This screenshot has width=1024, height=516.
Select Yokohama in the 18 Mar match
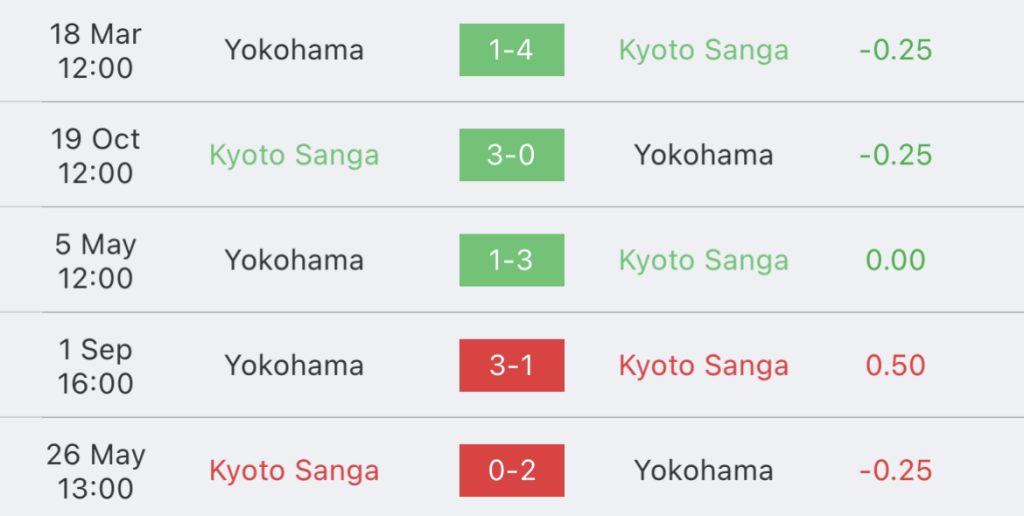[x=294, y=50]
